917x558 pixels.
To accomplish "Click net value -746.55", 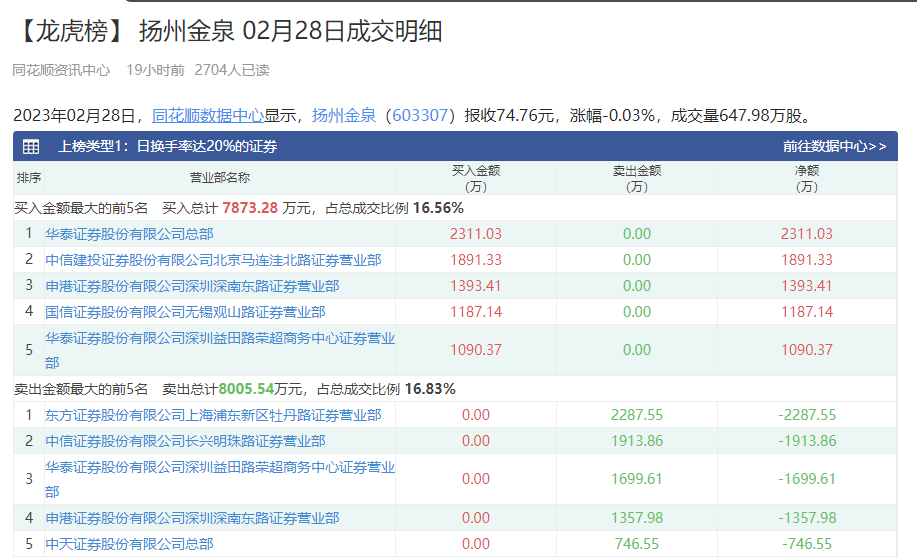I will point(807,544).
